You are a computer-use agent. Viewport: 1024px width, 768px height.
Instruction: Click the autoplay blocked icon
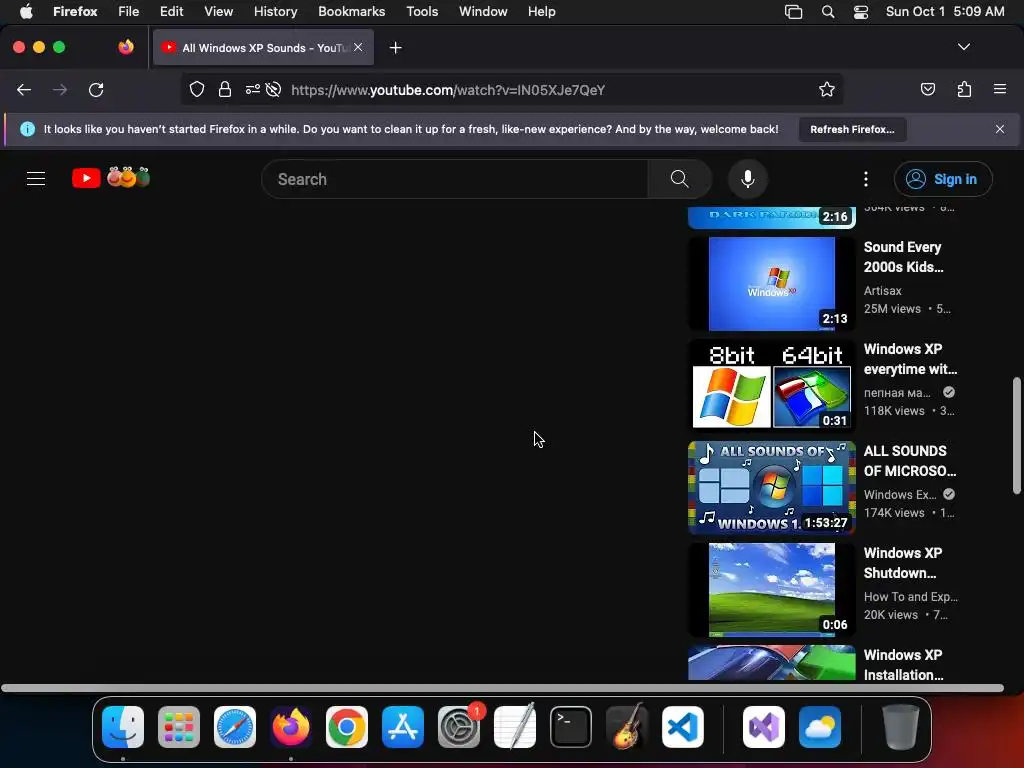tap(274, 89)
